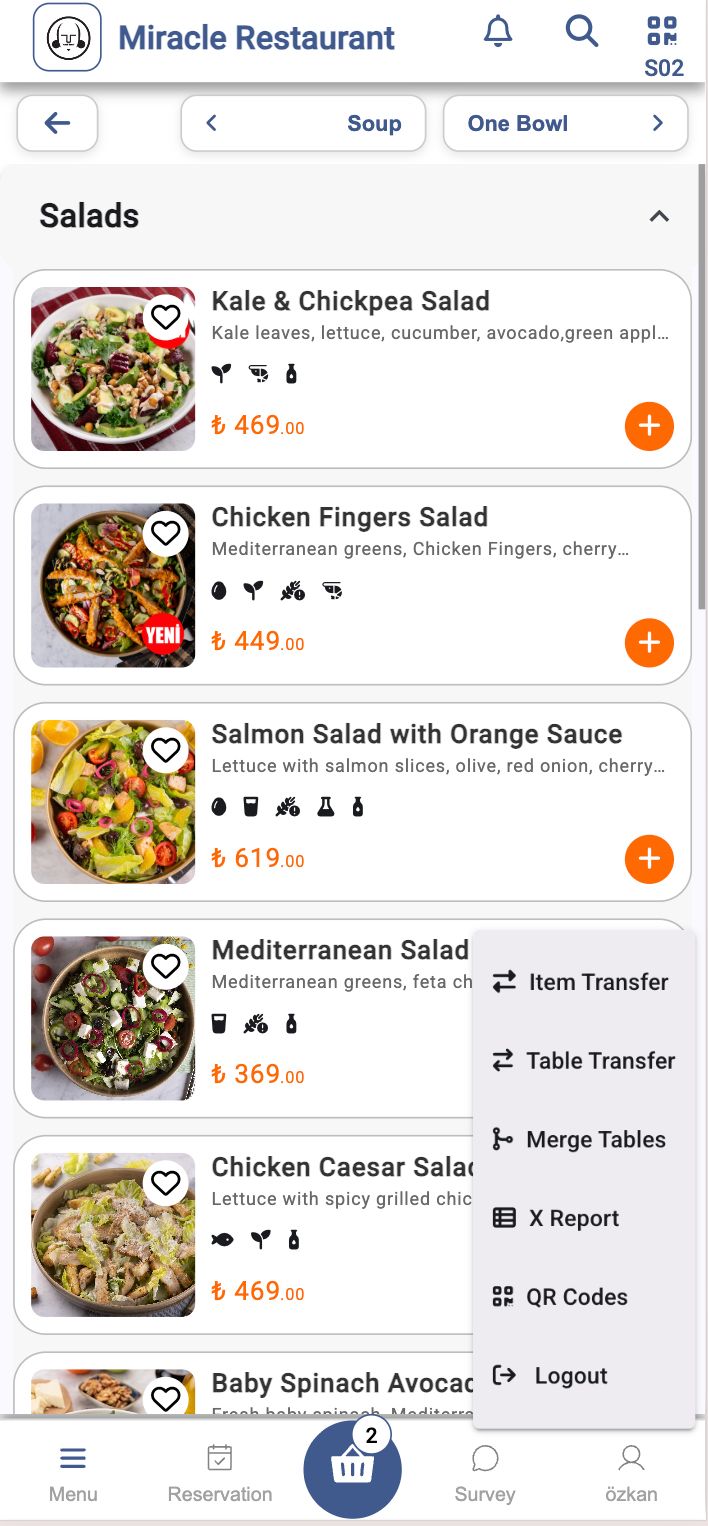Collapse the Salads section
Screen dimensions: 708x1526
[659, 216]
